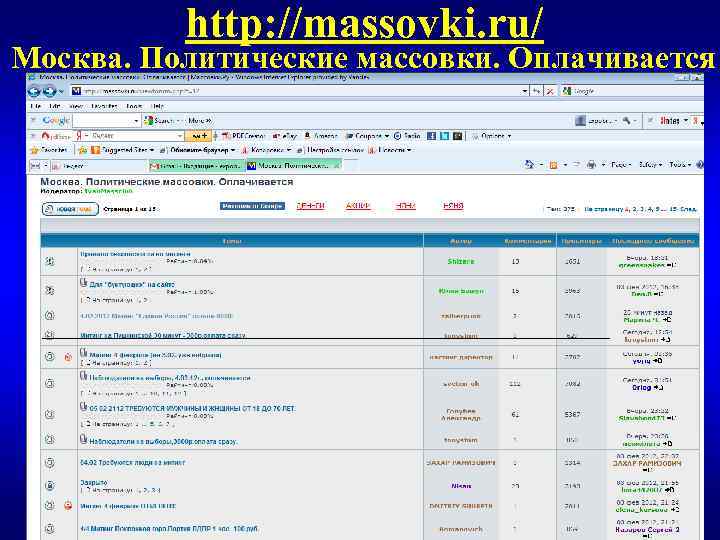This screenshot has width=720, height=540.
Task: Click the red Stop loading X icon
Action: (x=550, y=91)
